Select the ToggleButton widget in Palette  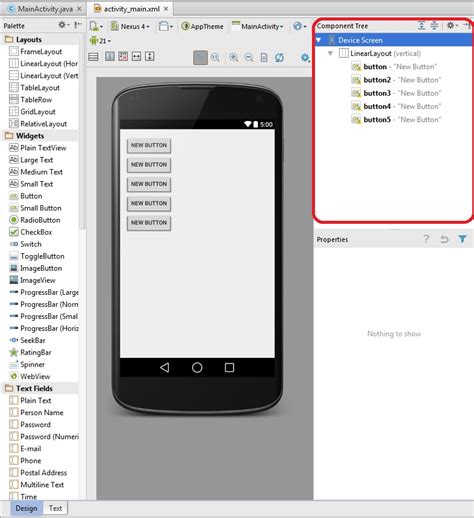[37, 256]
